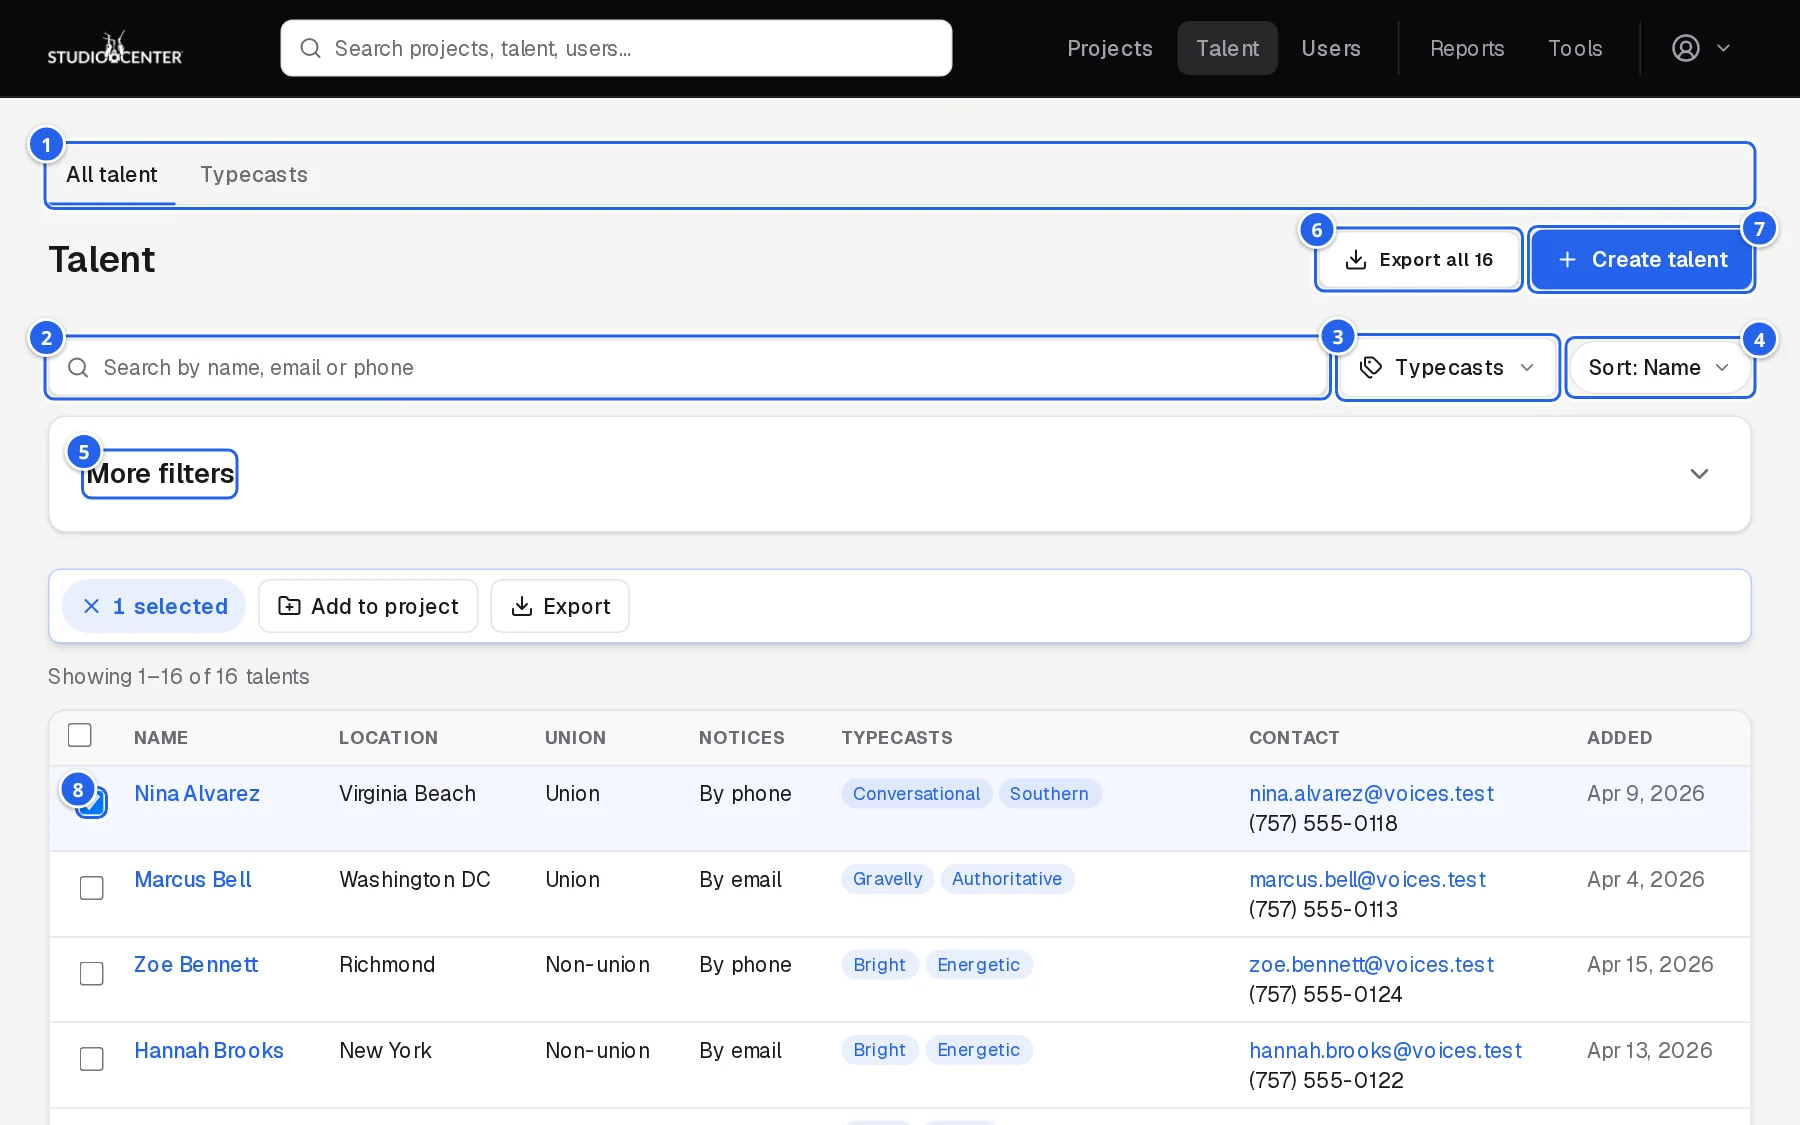This screenshot has width=1800, height=1125.
Task: Click the hannah.brooks@voices.test email link
Action: (1385, 1050)
